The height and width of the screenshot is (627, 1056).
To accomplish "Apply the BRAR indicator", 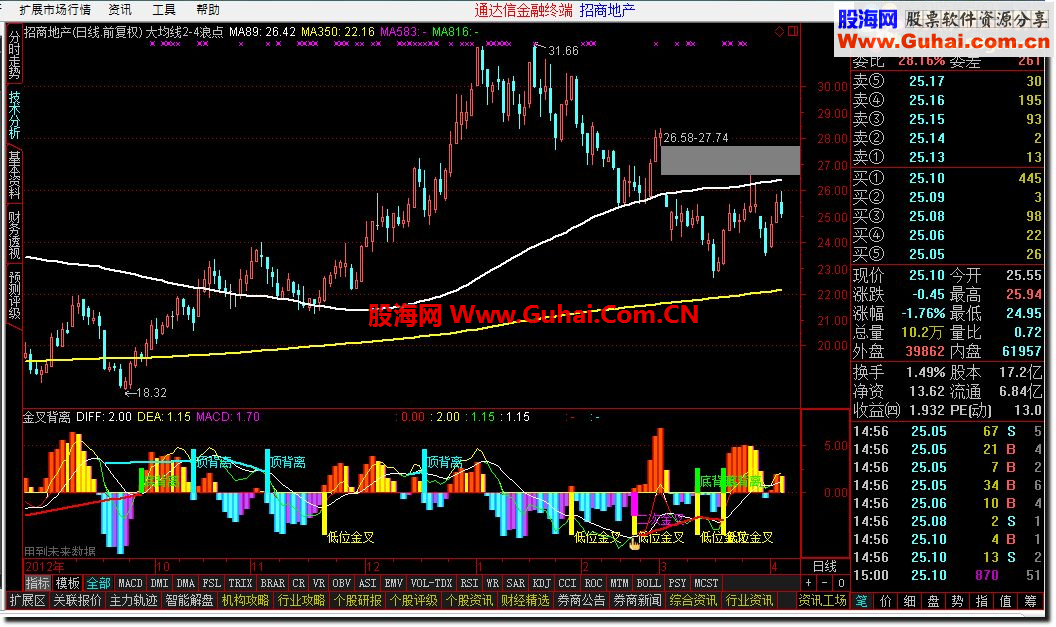I will (x=273, y=583).
